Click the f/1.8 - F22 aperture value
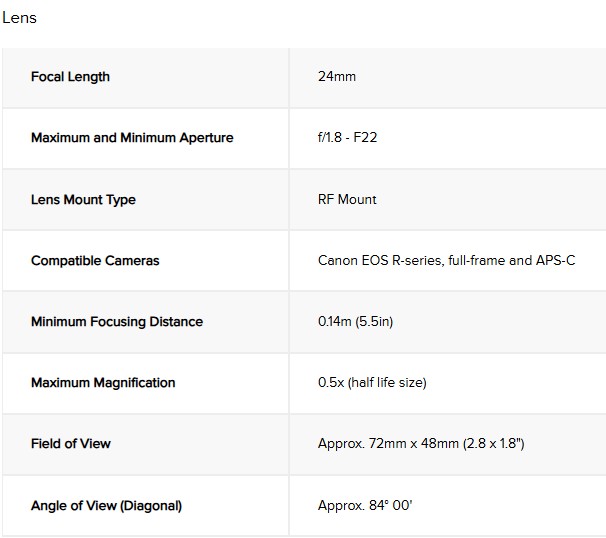The image size is (606, 538). [347, 138]
